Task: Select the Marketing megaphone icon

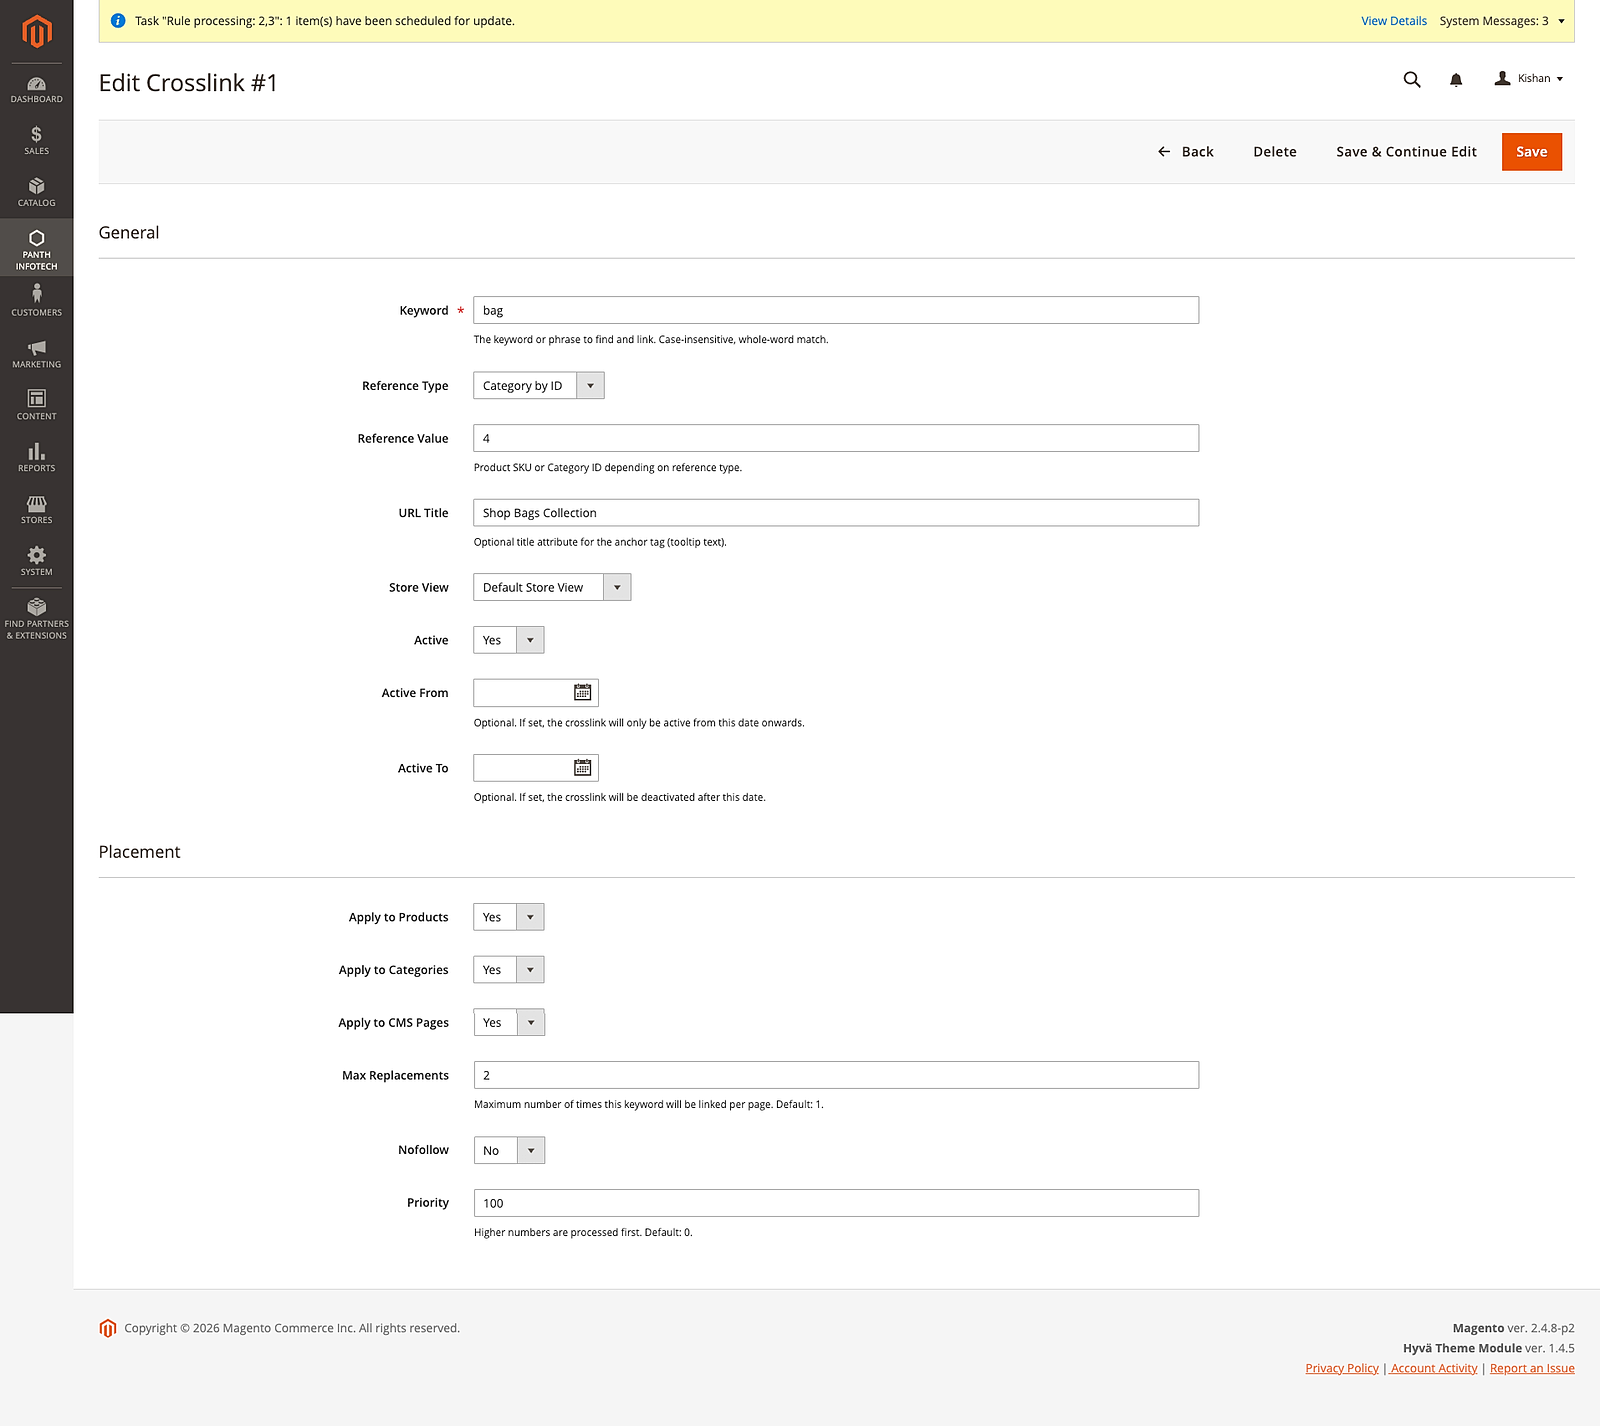Action: 36,352
